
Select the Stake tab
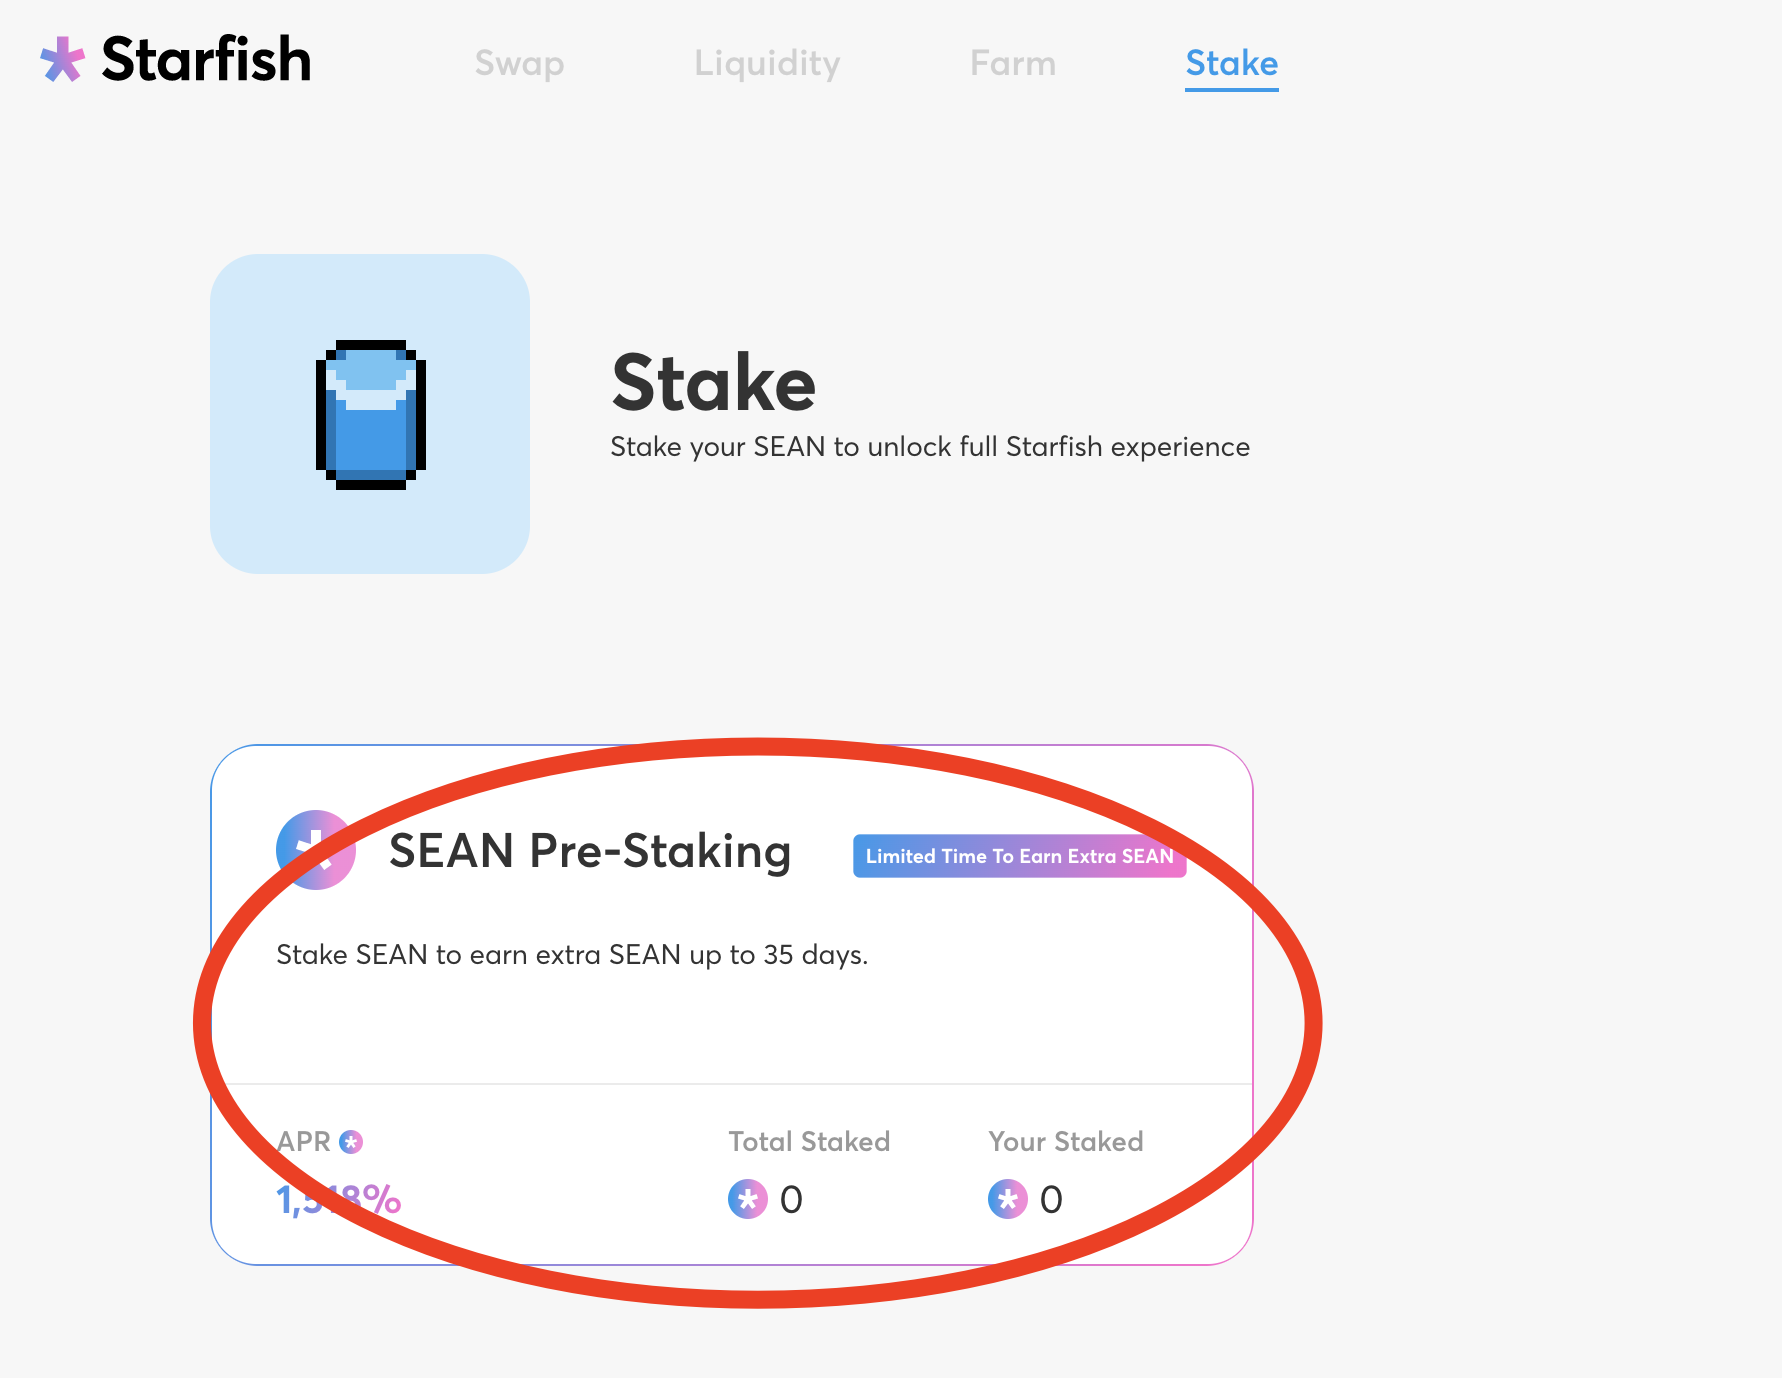(x=1232, y=64)
